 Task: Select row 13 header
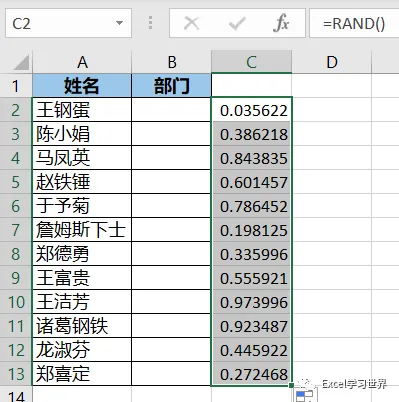coord(16,374)
